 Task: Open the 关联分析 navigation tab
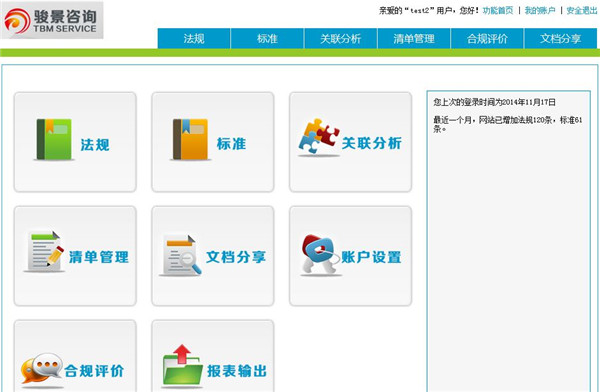coord(341,39)
